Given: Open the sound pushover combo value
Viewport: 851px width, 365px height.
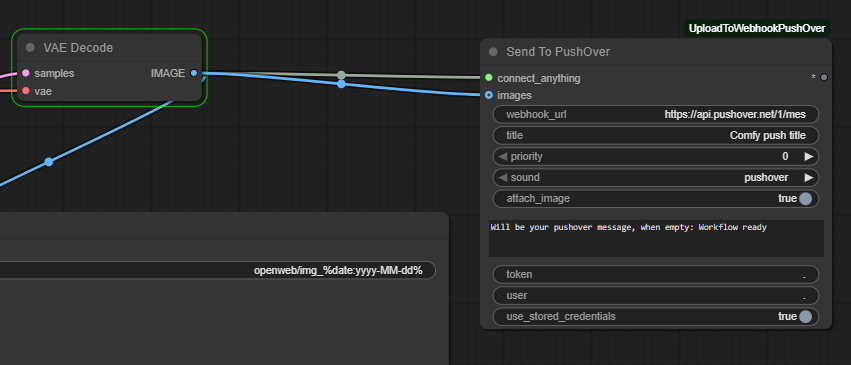Looking at the screenshot, I should pos(766,177).
